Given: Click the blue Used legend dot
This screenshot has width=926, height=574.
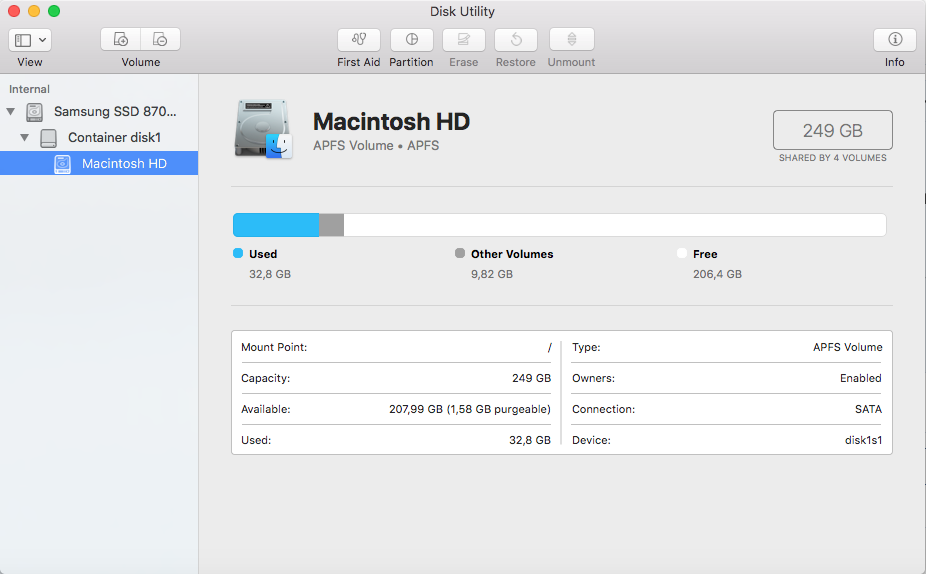Looking at the screenshot, I should (x=238, y=253).
